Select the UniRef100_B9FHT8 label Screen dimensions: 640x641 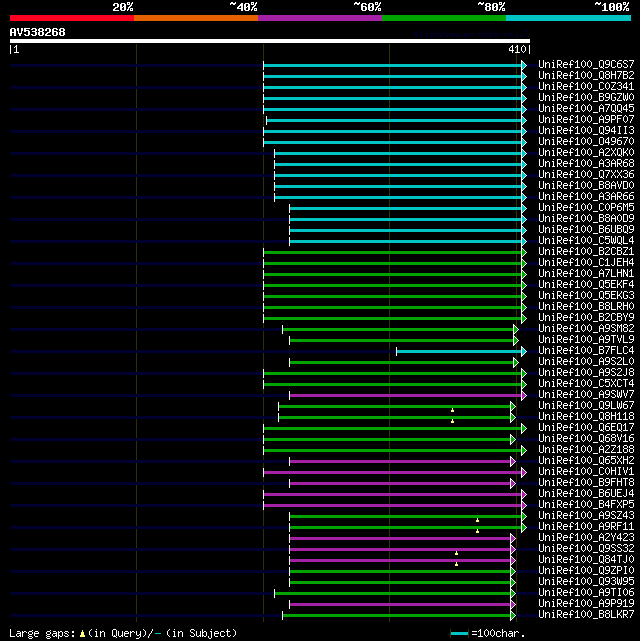click(586, 483)
